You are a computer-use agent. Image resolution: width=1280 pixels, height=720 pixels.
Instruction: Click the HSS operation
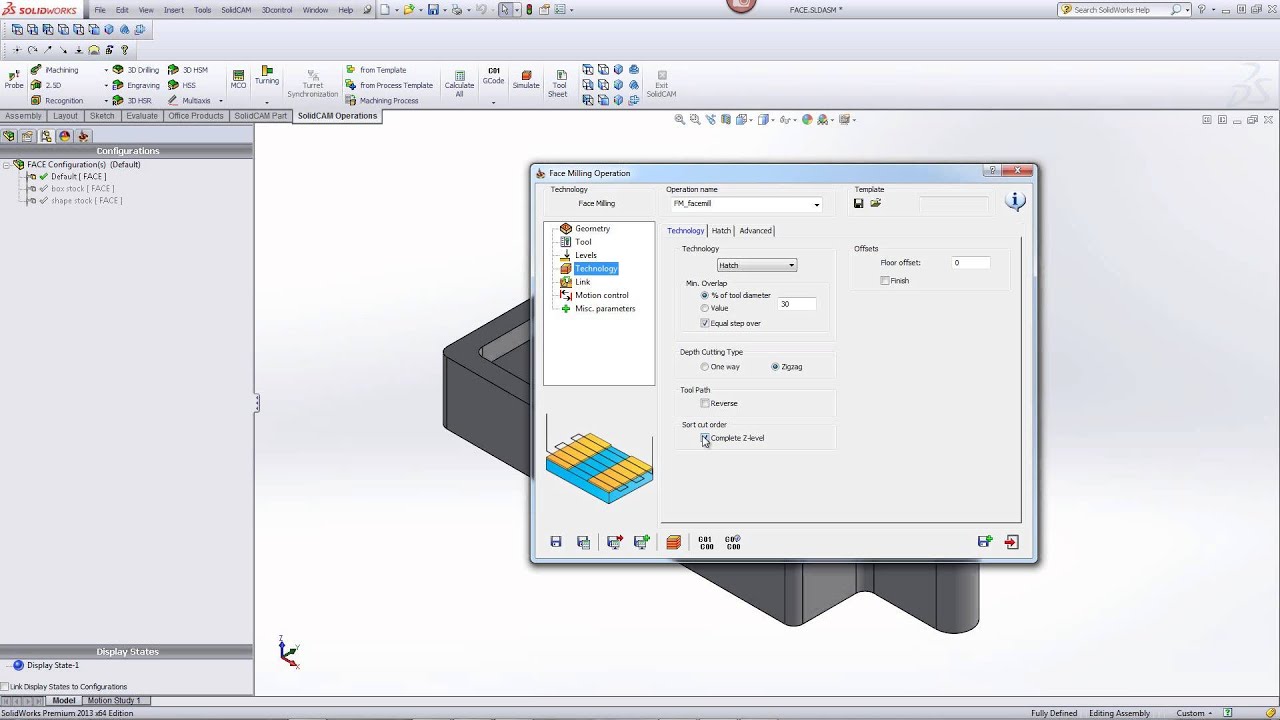[182, 85]
